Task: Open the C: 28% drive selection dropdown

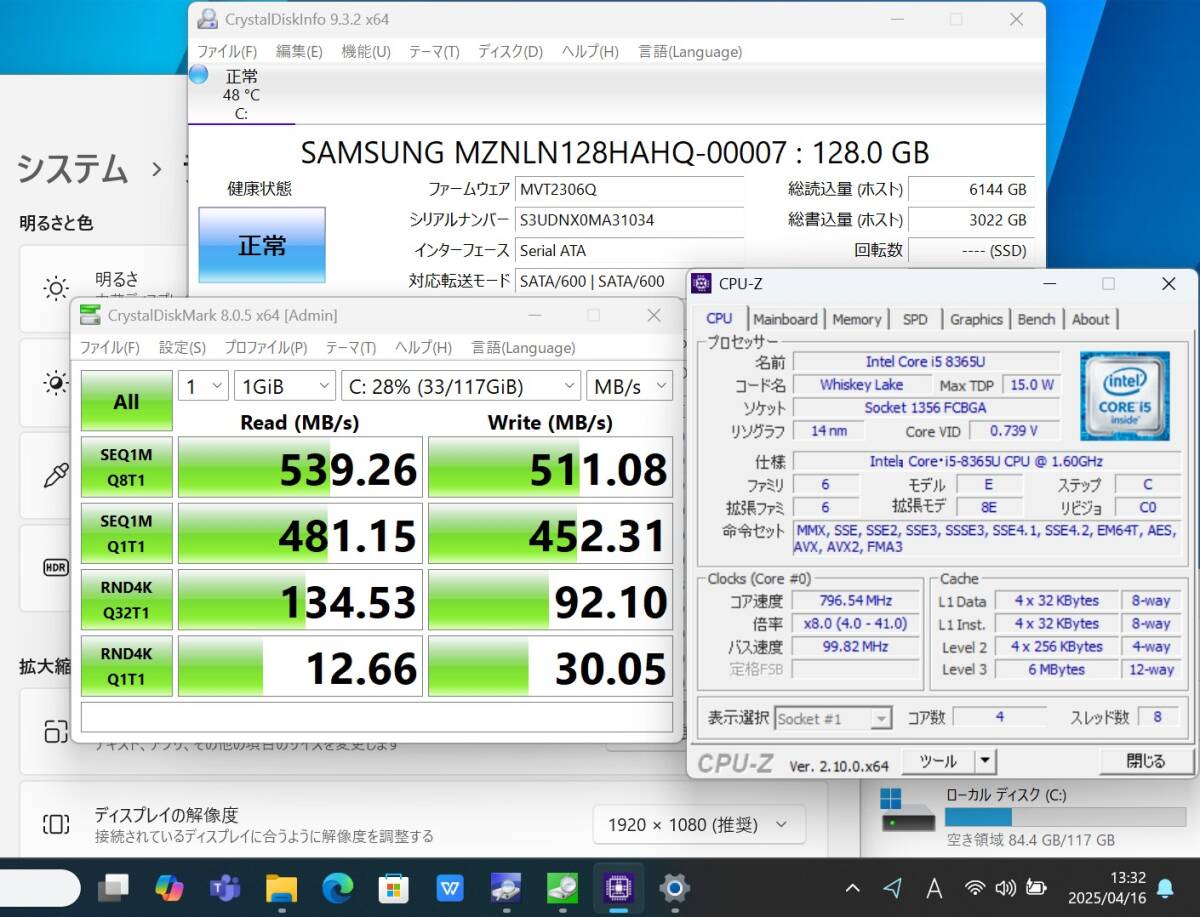Action: 460,386
